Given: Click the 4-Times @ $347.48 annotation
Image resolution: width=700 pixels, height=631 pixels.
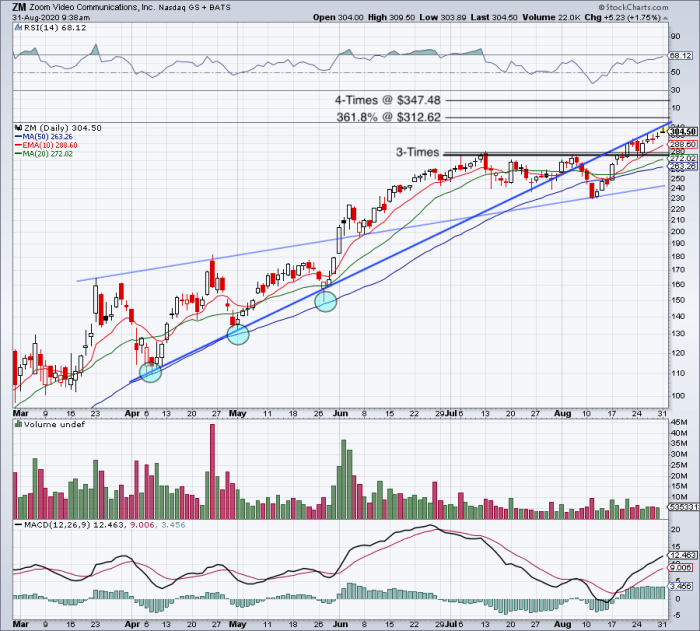Looking at the screenshot, I should click(388, 100).
